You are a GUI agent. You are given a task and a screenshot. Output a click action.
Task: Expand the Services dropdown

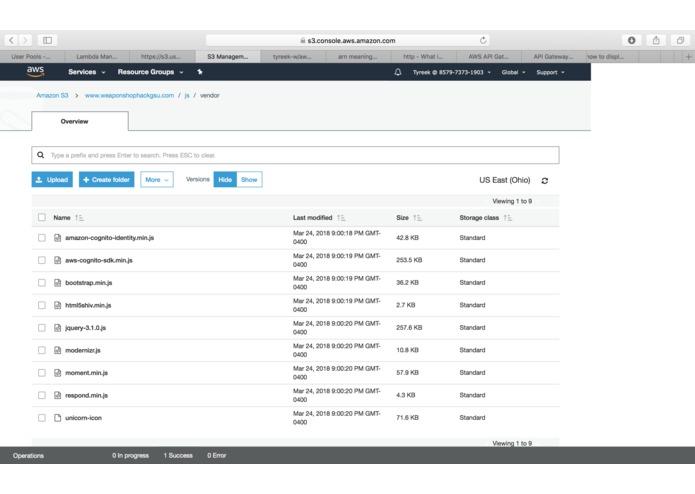click(x=87, y=72)
